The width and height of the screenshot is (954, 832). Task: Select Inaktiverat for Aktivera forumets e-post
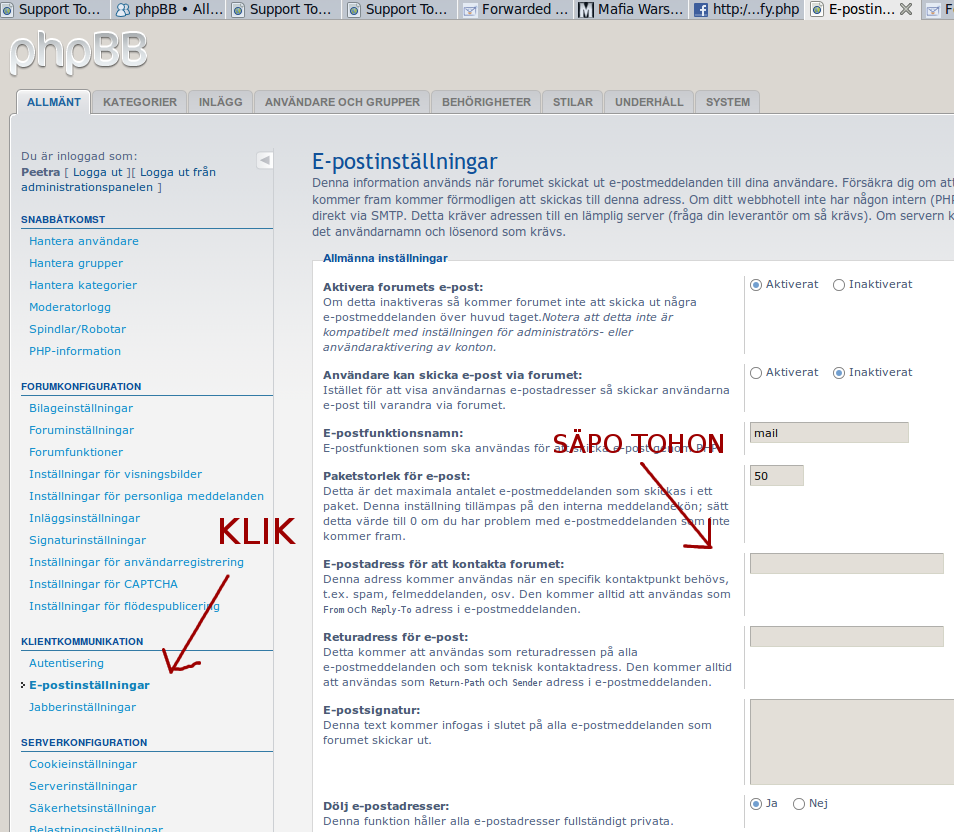pos(839,284)
